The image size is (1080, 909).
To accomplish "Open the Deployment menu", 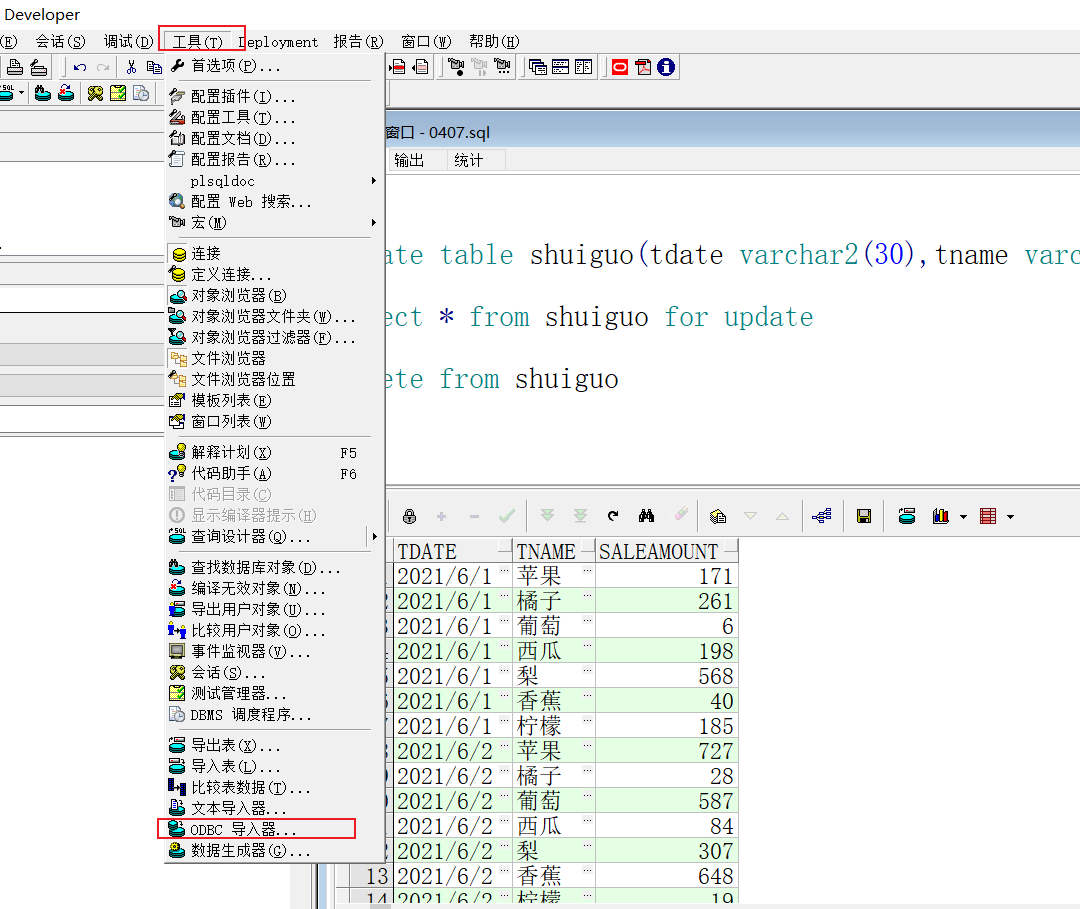I will (278, 42).
